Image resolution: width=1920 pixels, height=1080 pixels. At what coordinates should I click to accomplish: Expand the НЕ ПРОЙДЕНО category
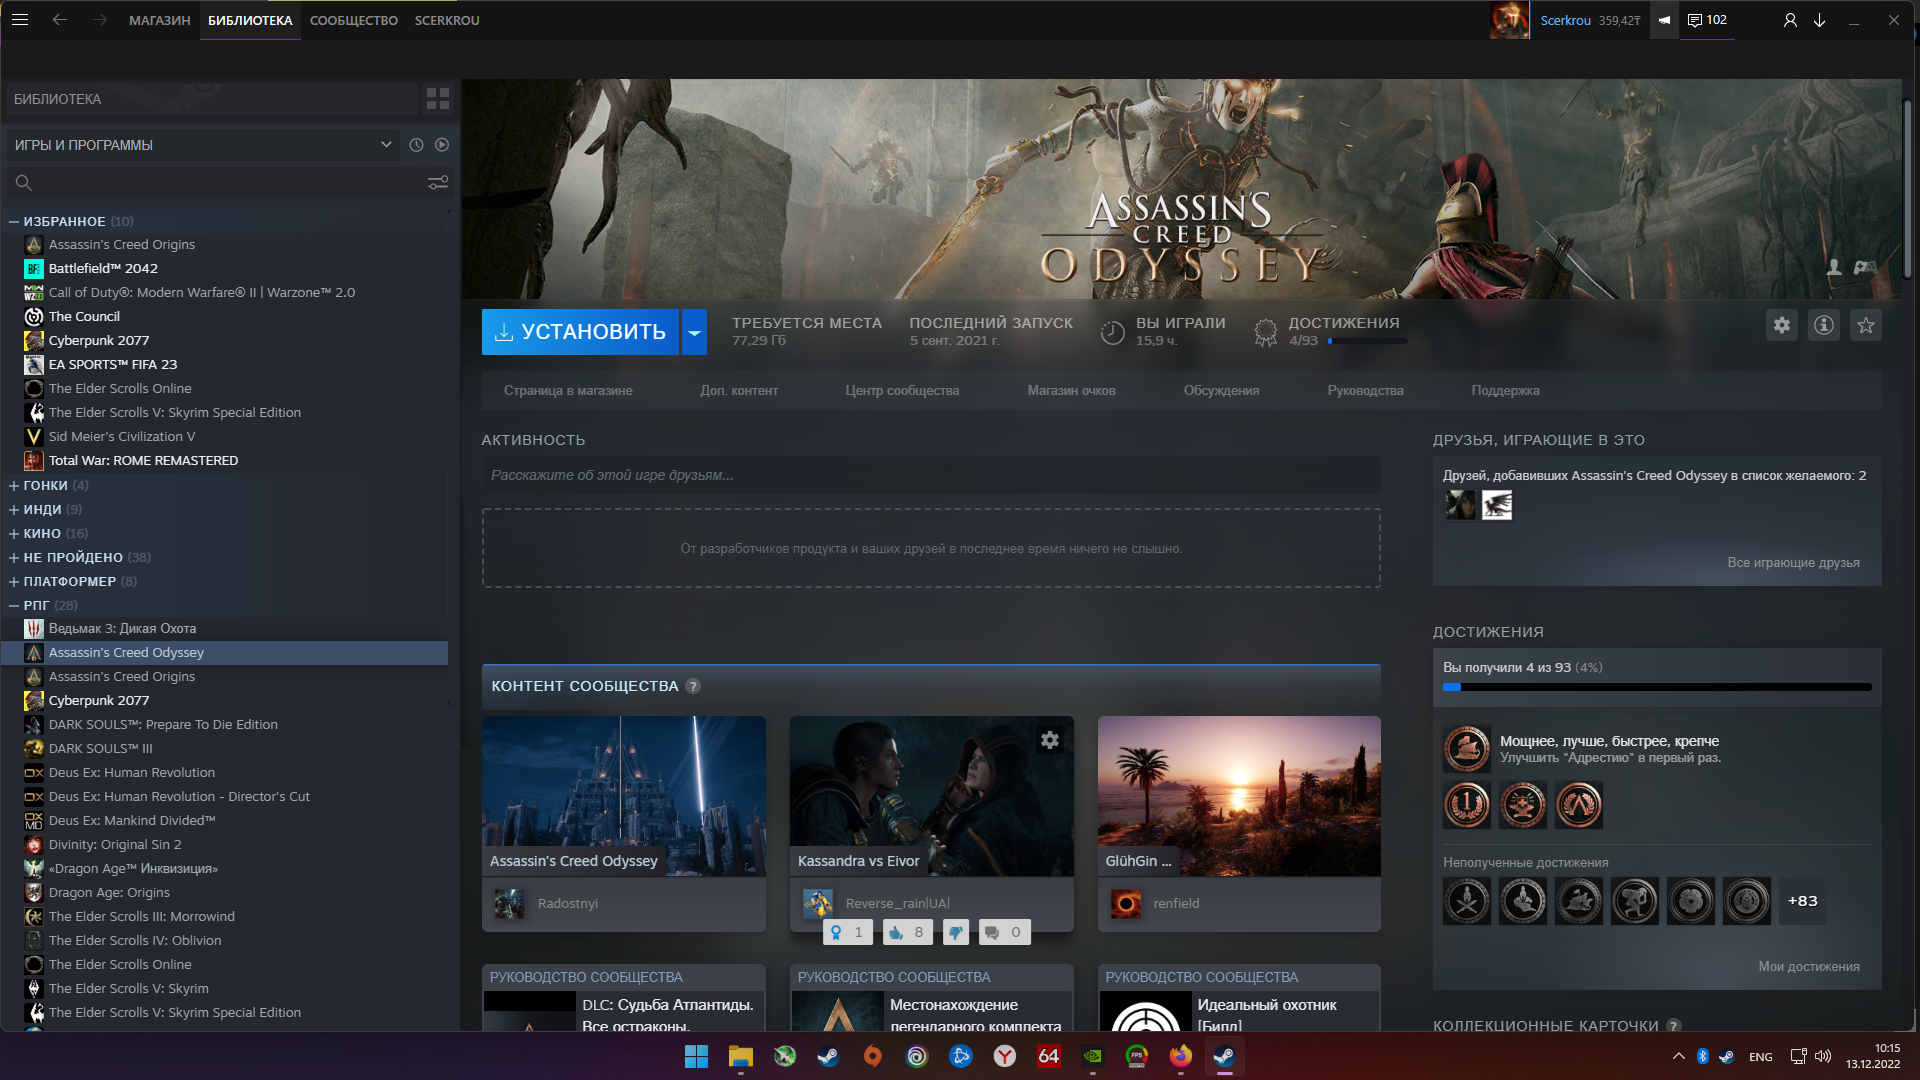click(14, 558)
